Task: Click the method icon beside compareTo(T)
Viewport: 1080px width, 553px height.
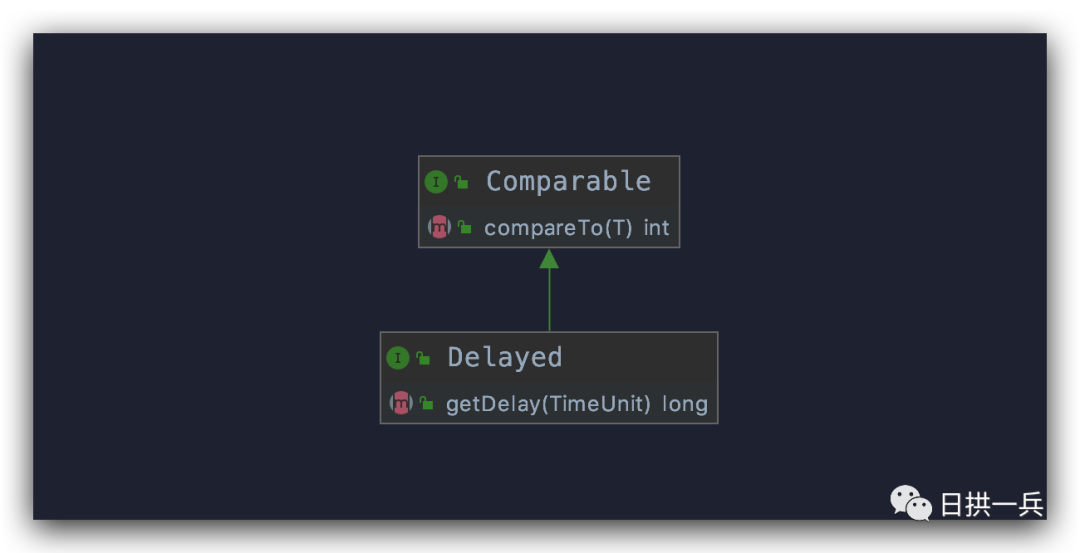Action: (439, 227)
